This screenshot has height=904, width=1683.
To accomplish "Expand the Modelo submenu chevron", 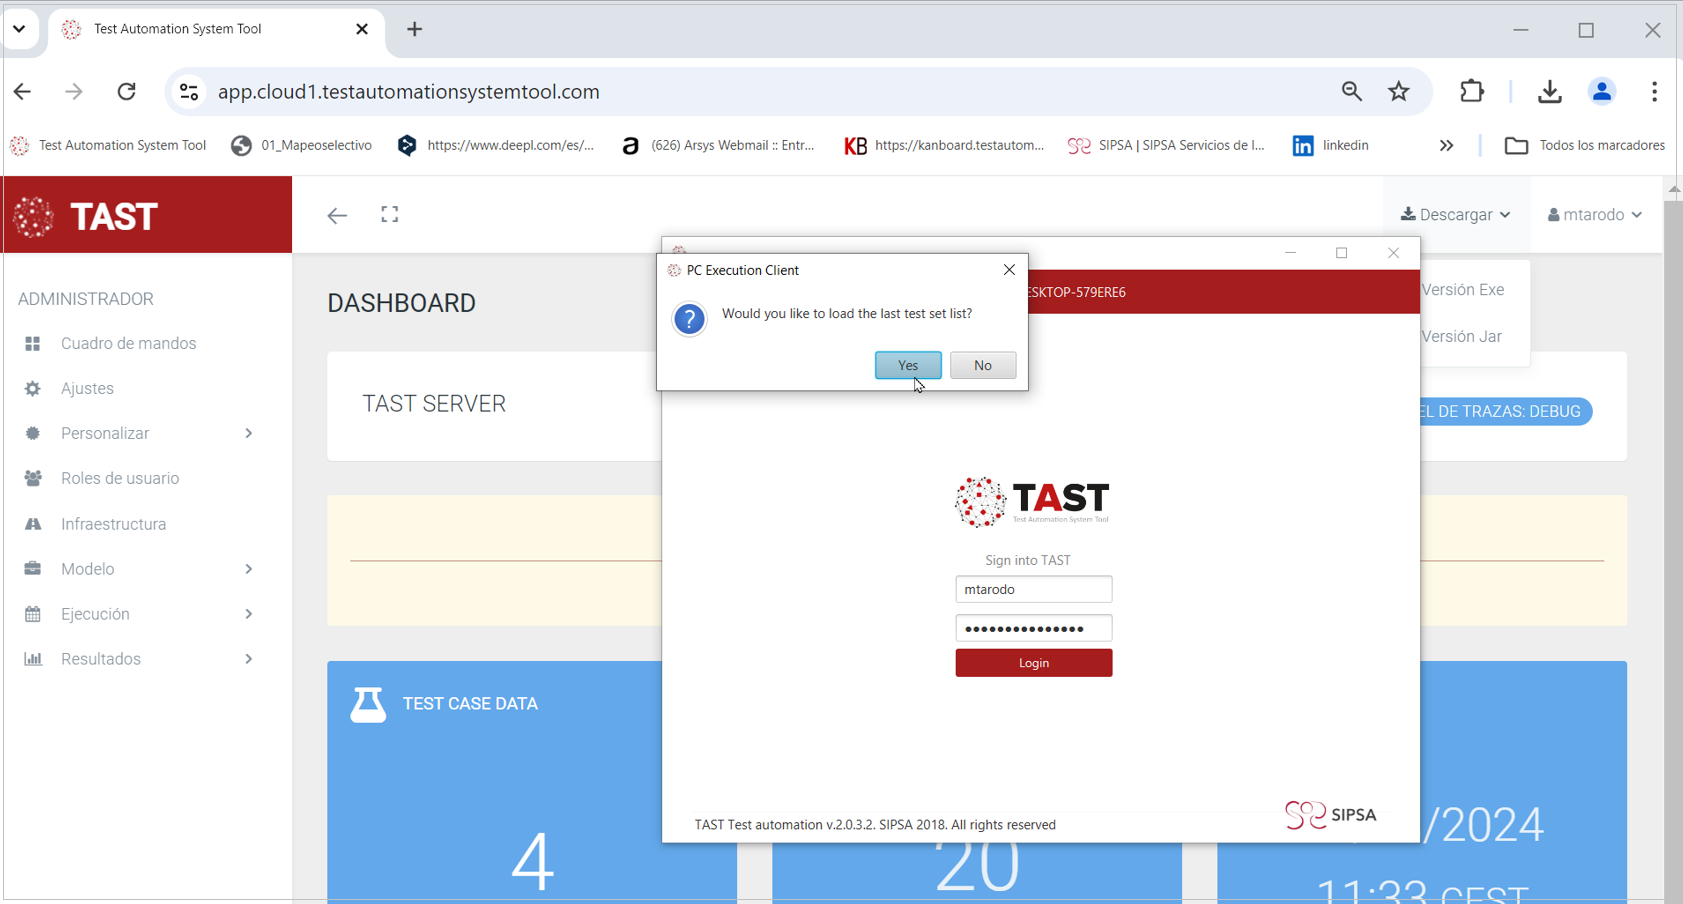I will tap(248, 568).
